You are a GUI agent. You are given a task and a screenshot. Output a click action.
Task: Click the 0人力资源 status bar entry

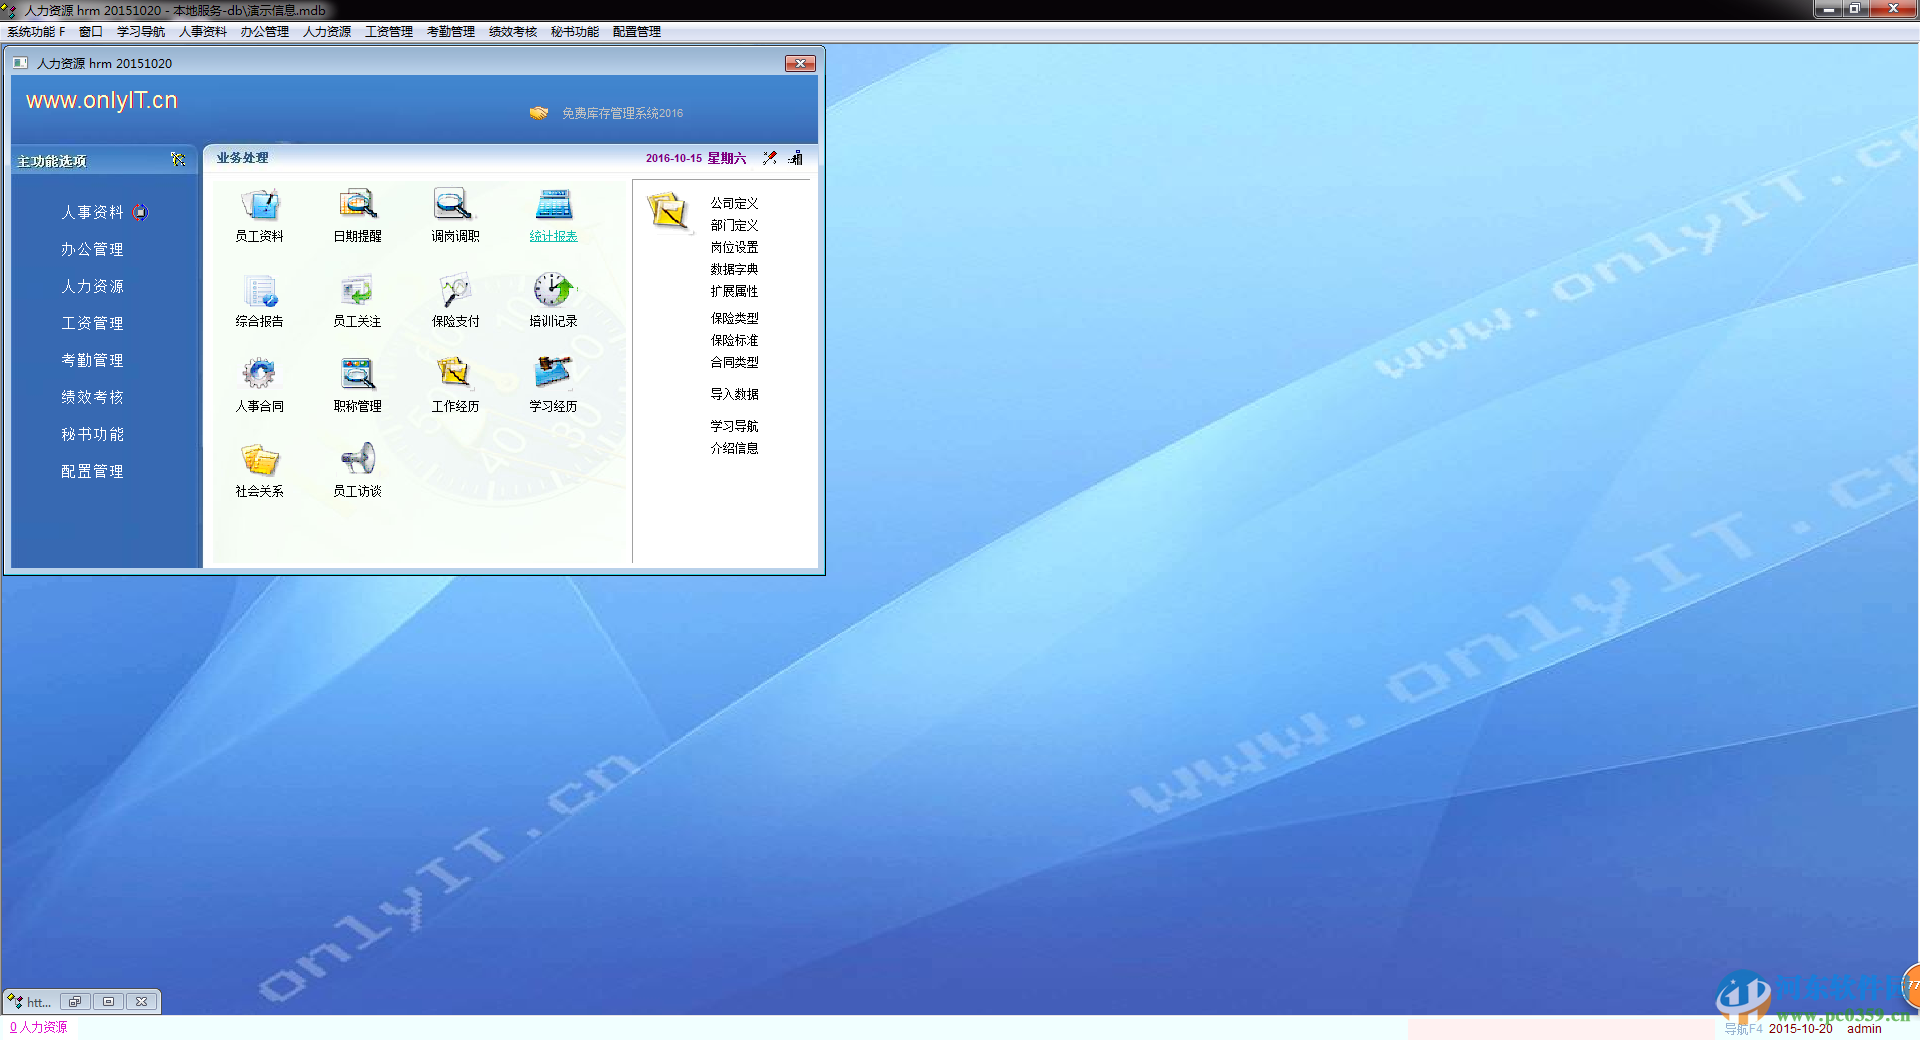(x=38, y=1027)
